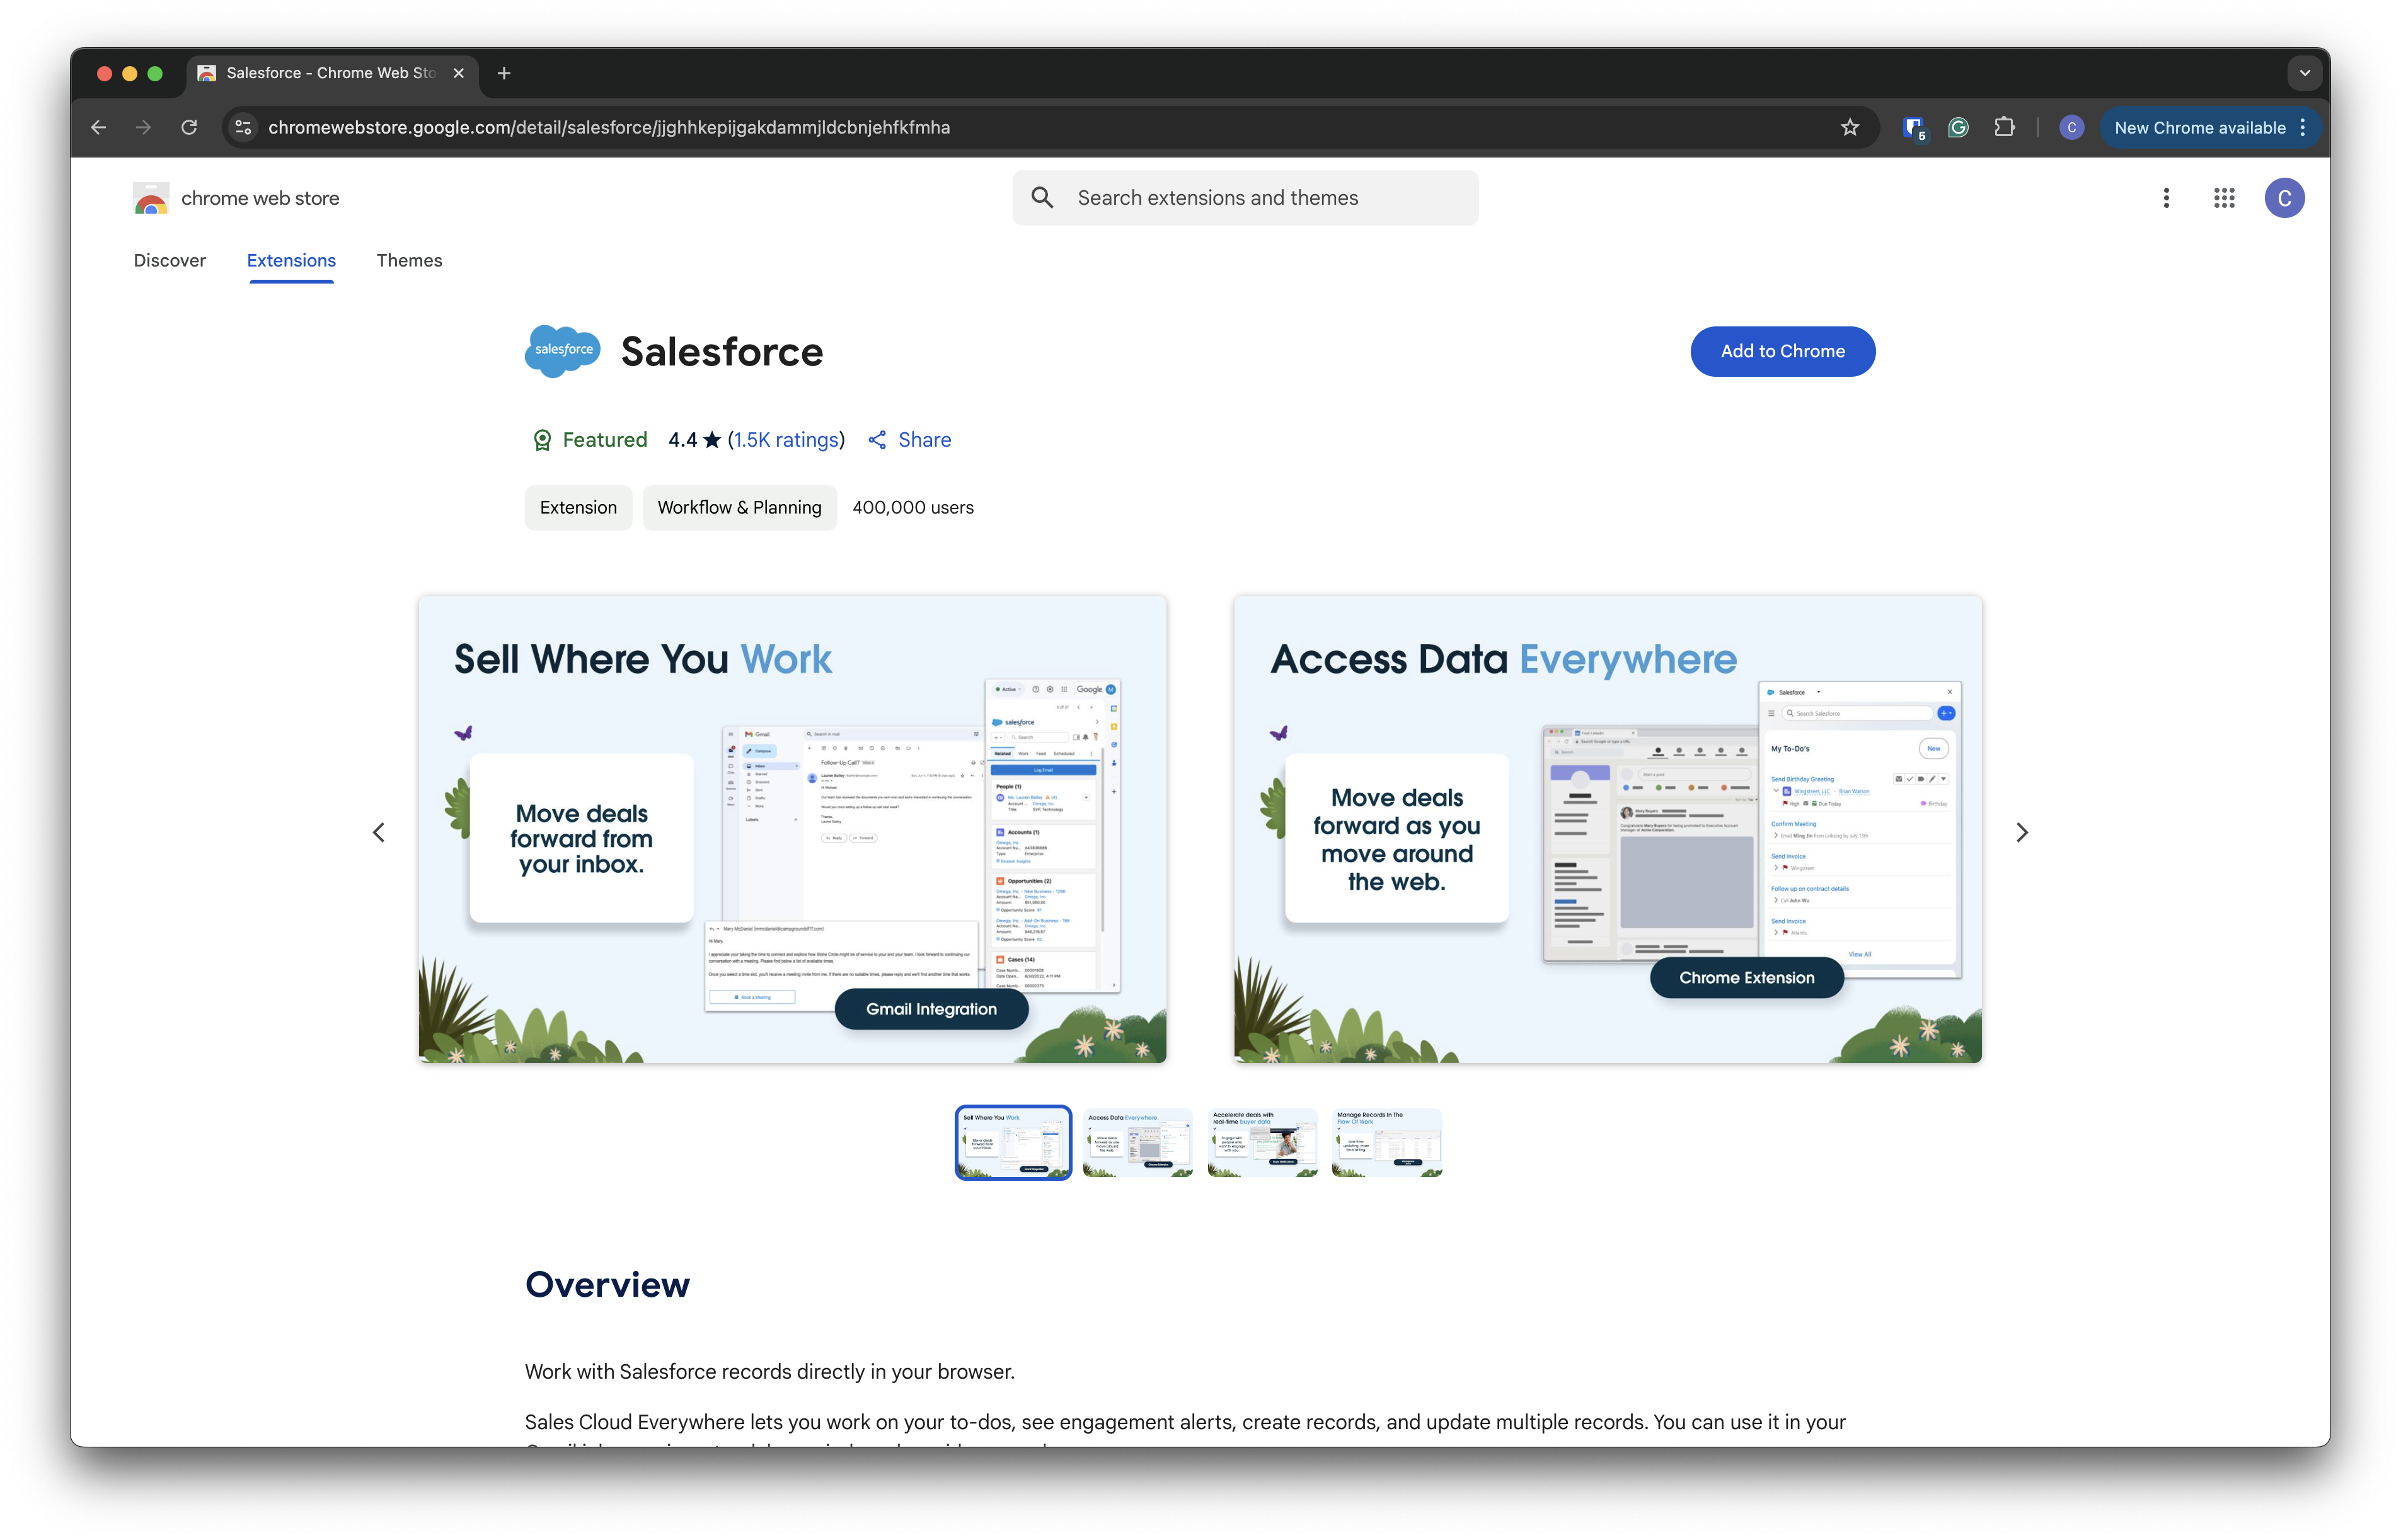2401x1540 pixels.
Task: Show next screenshot with right chevron
Action: tap(2021, 832)
